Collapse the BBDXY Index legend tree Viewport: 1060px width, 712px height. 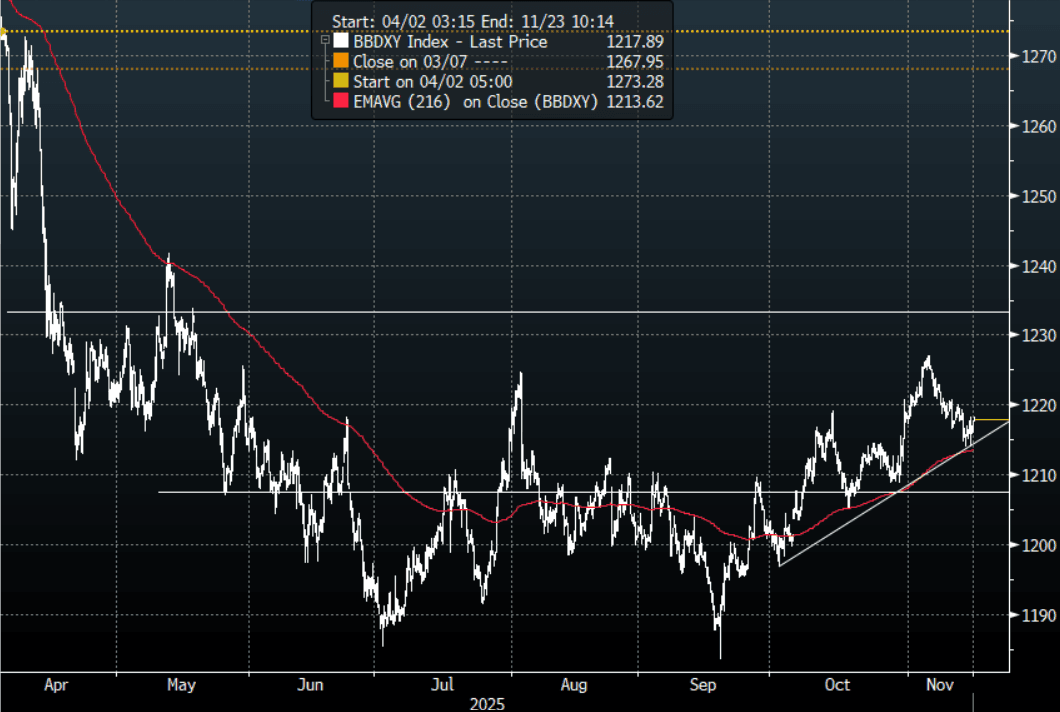pyautogui.click(x=324, y=42)
